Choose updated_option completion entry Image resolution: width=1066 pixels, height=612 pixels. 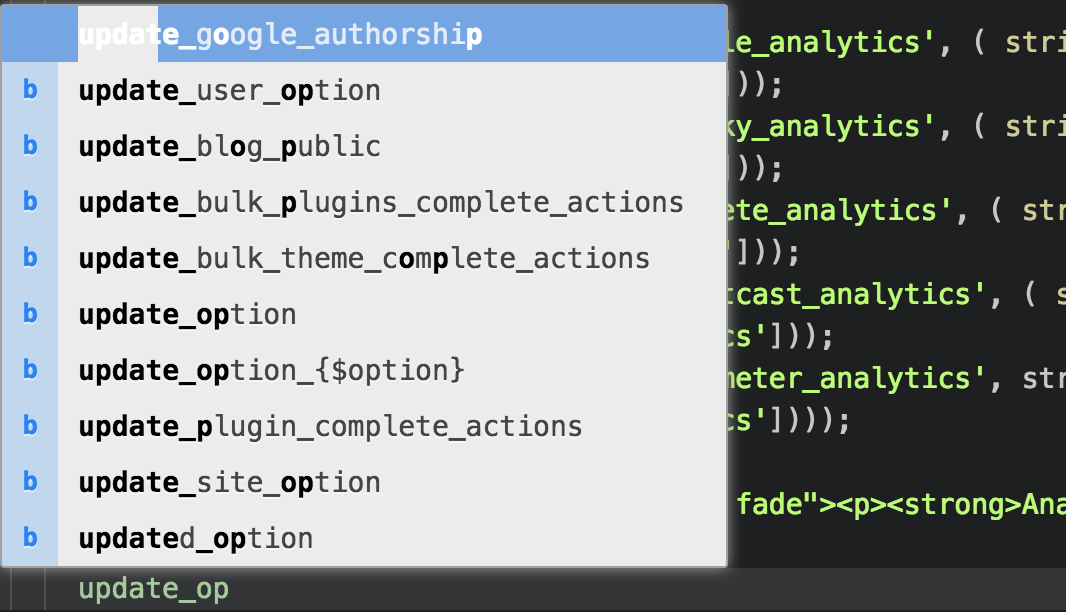pos(364,538)
